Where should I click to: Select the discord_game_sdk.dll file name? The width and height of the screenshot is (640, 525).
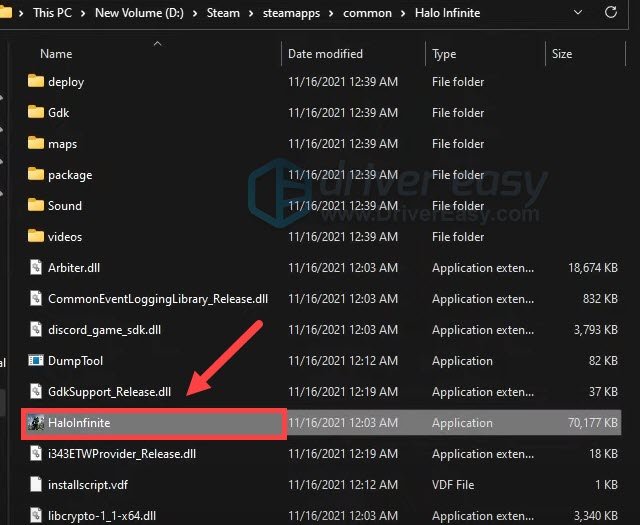point(104,330)
